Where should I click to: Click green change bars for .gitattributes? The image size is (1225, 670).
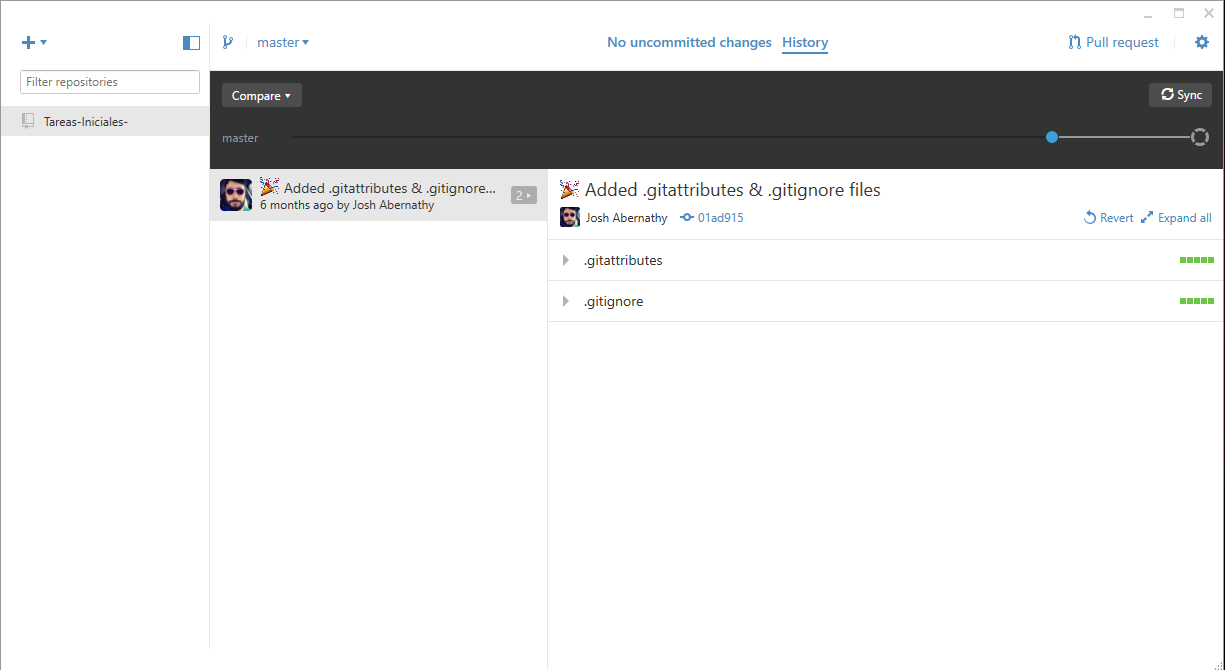(x=1197, y=260)
